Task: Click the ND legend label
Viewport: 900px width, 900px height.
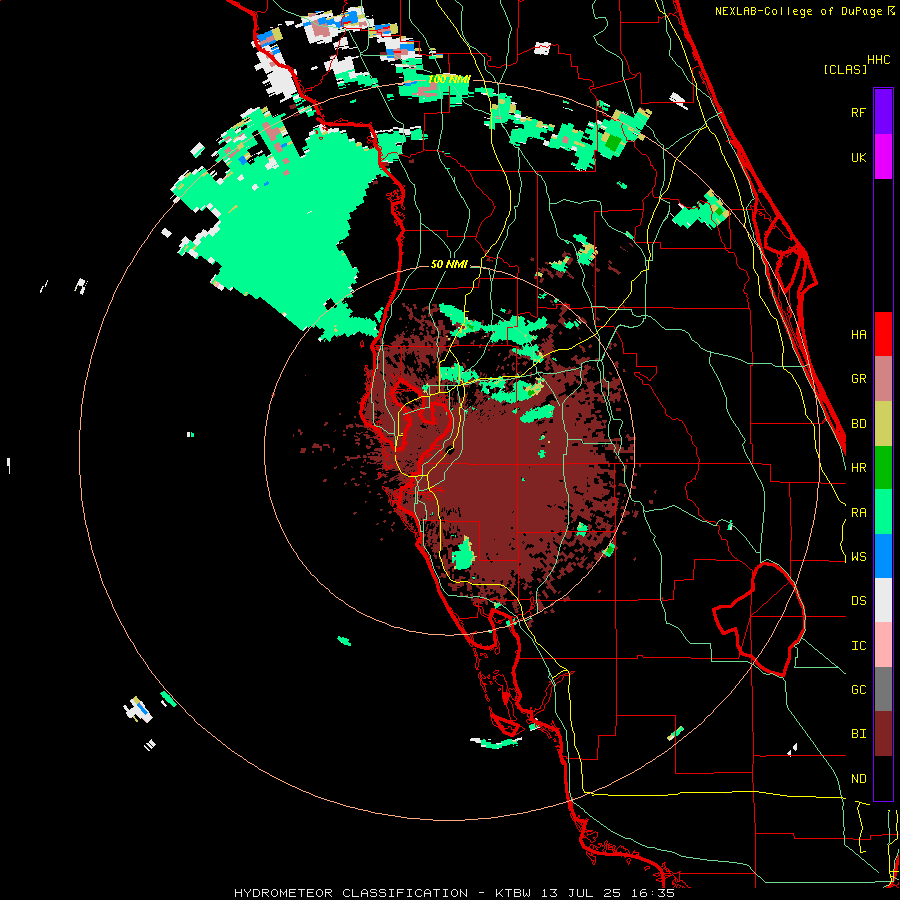Action: 858,778
